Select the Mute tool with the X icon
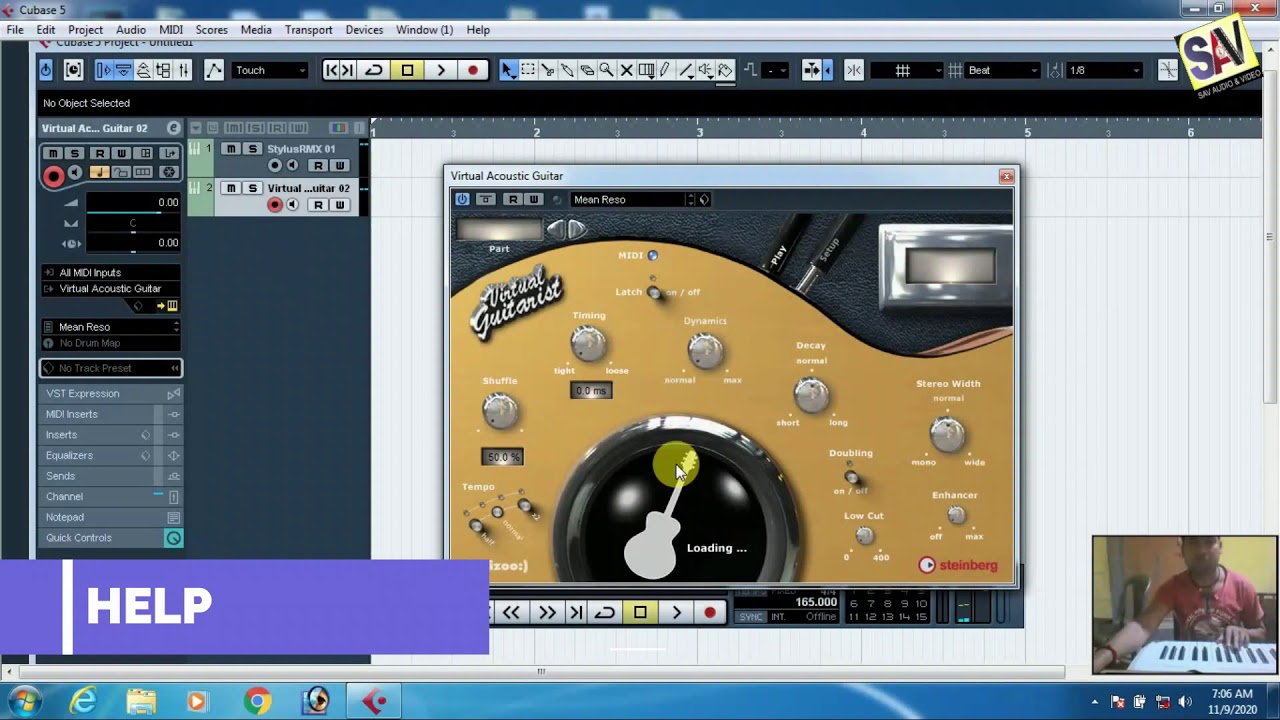This screenshot has width=1280, height=720. tap(626, 72)
